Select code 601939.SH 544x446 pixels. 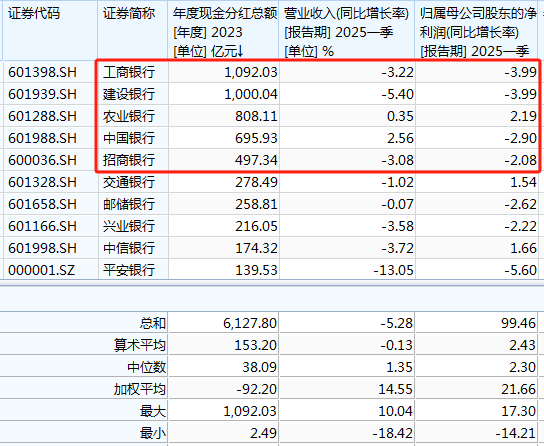click(x=42, y=94)
